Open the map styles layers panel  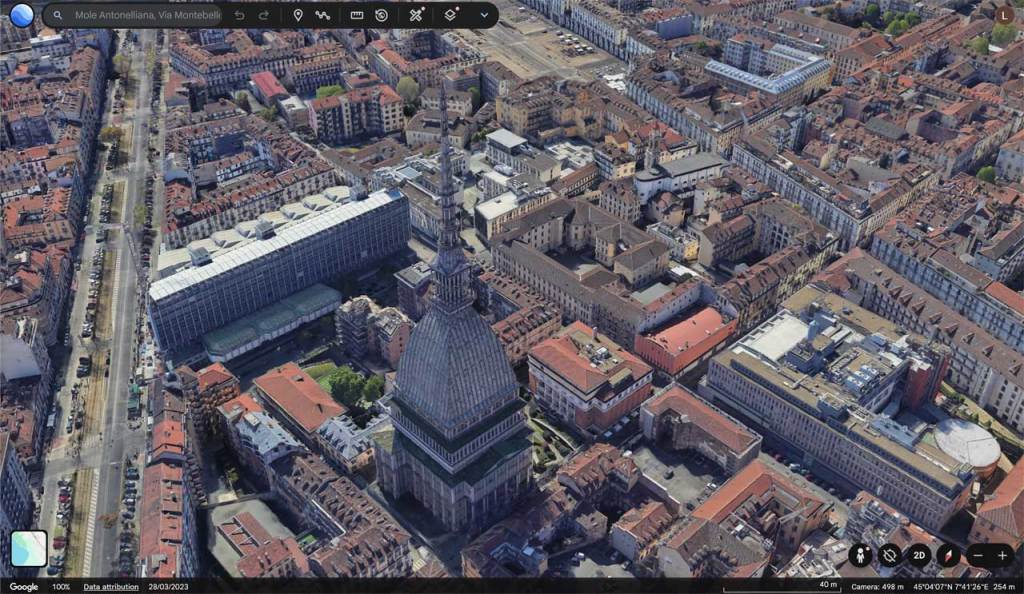coord(451,15)
